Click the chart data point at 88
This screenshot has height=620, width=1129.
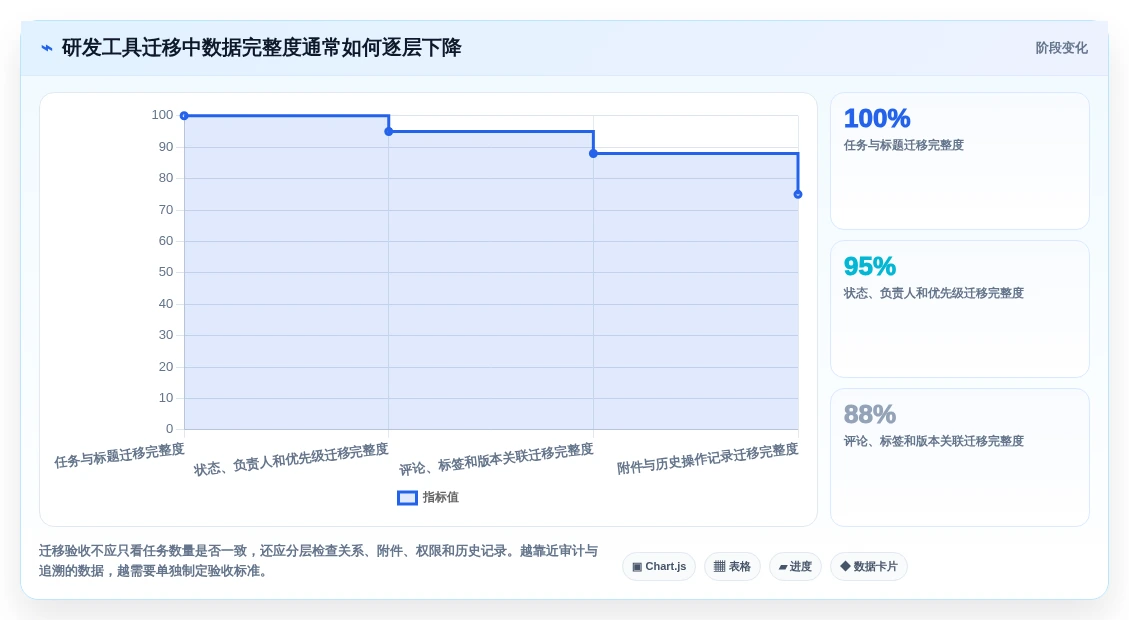pyautogui.click(x=593, y=153)
